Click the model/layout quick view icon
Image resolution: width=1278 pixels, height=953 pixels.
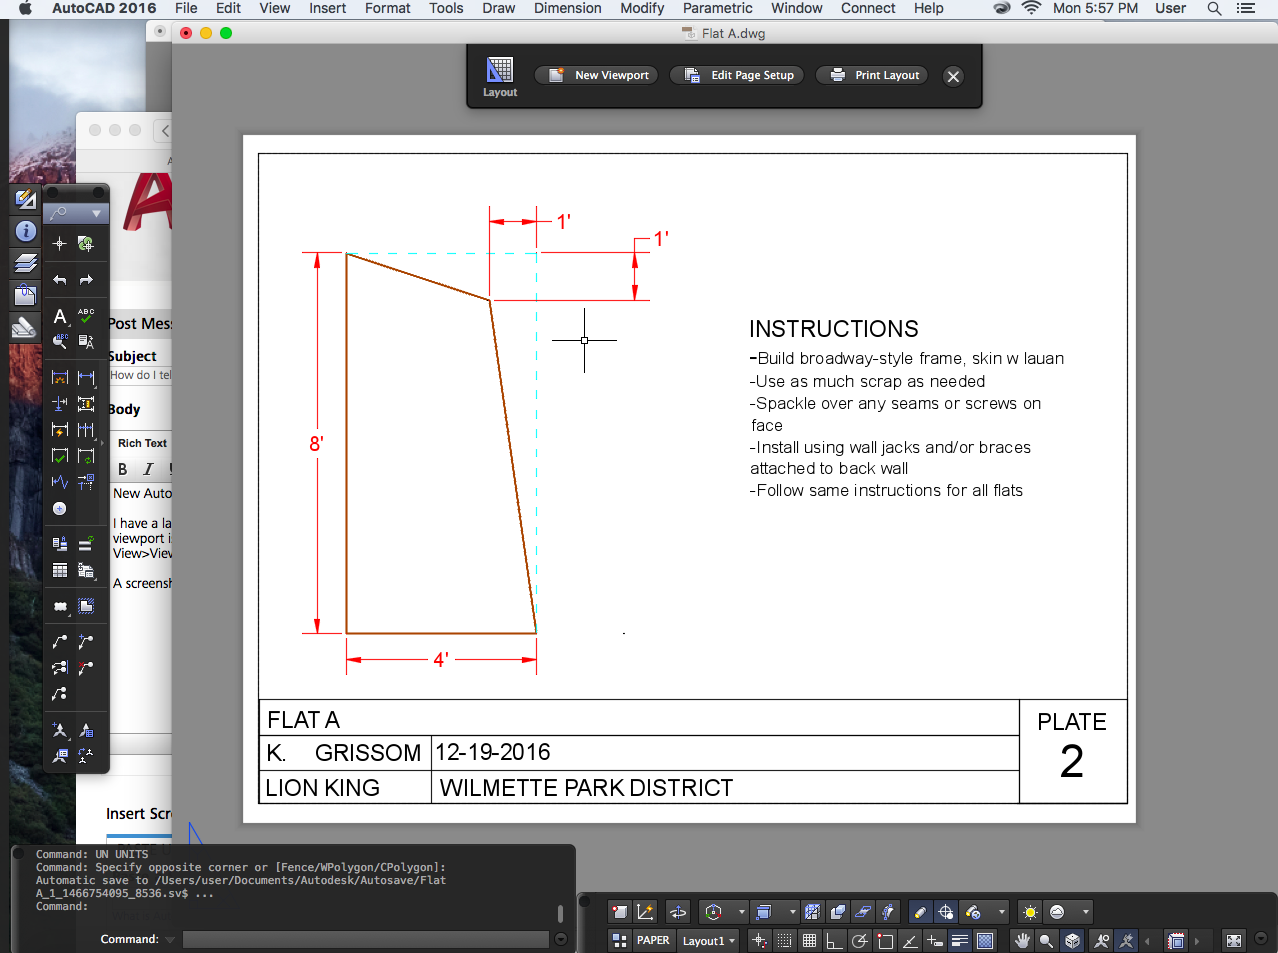coord(620,940)
